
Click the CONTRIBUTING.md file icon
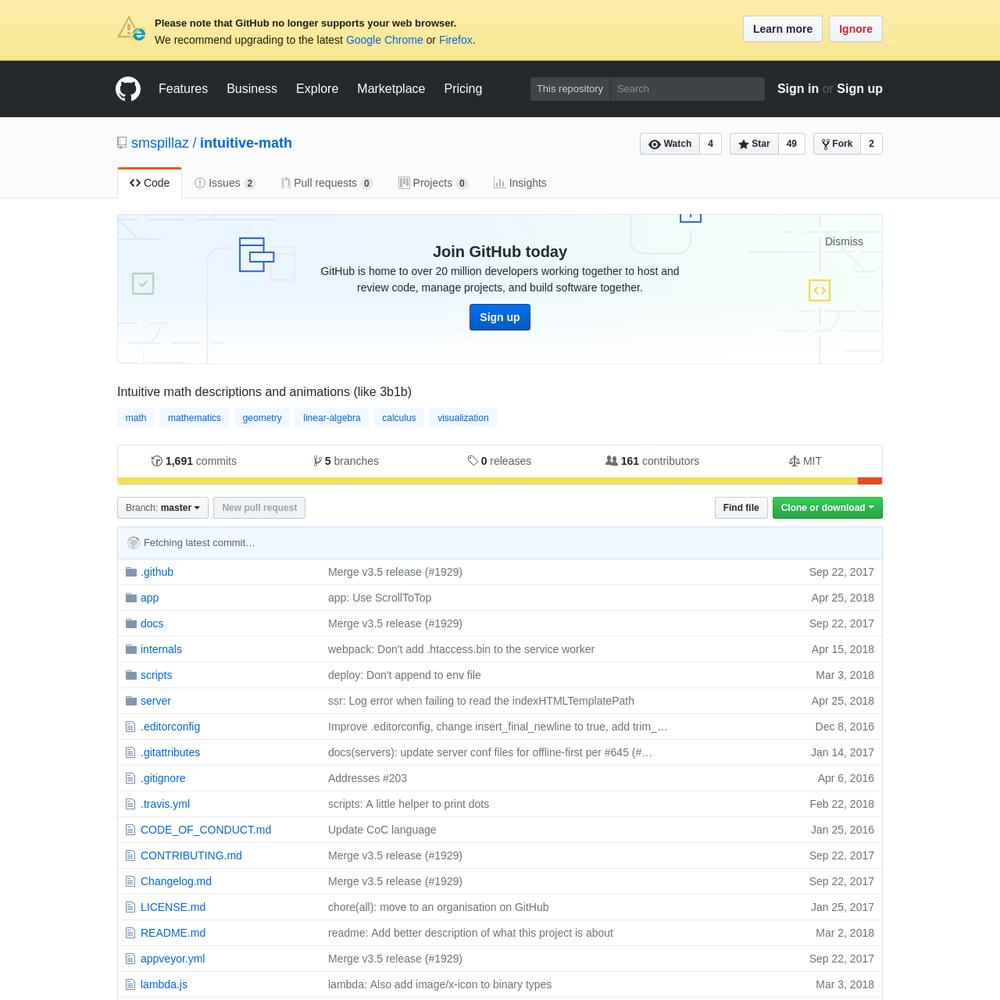click(131, 856)
